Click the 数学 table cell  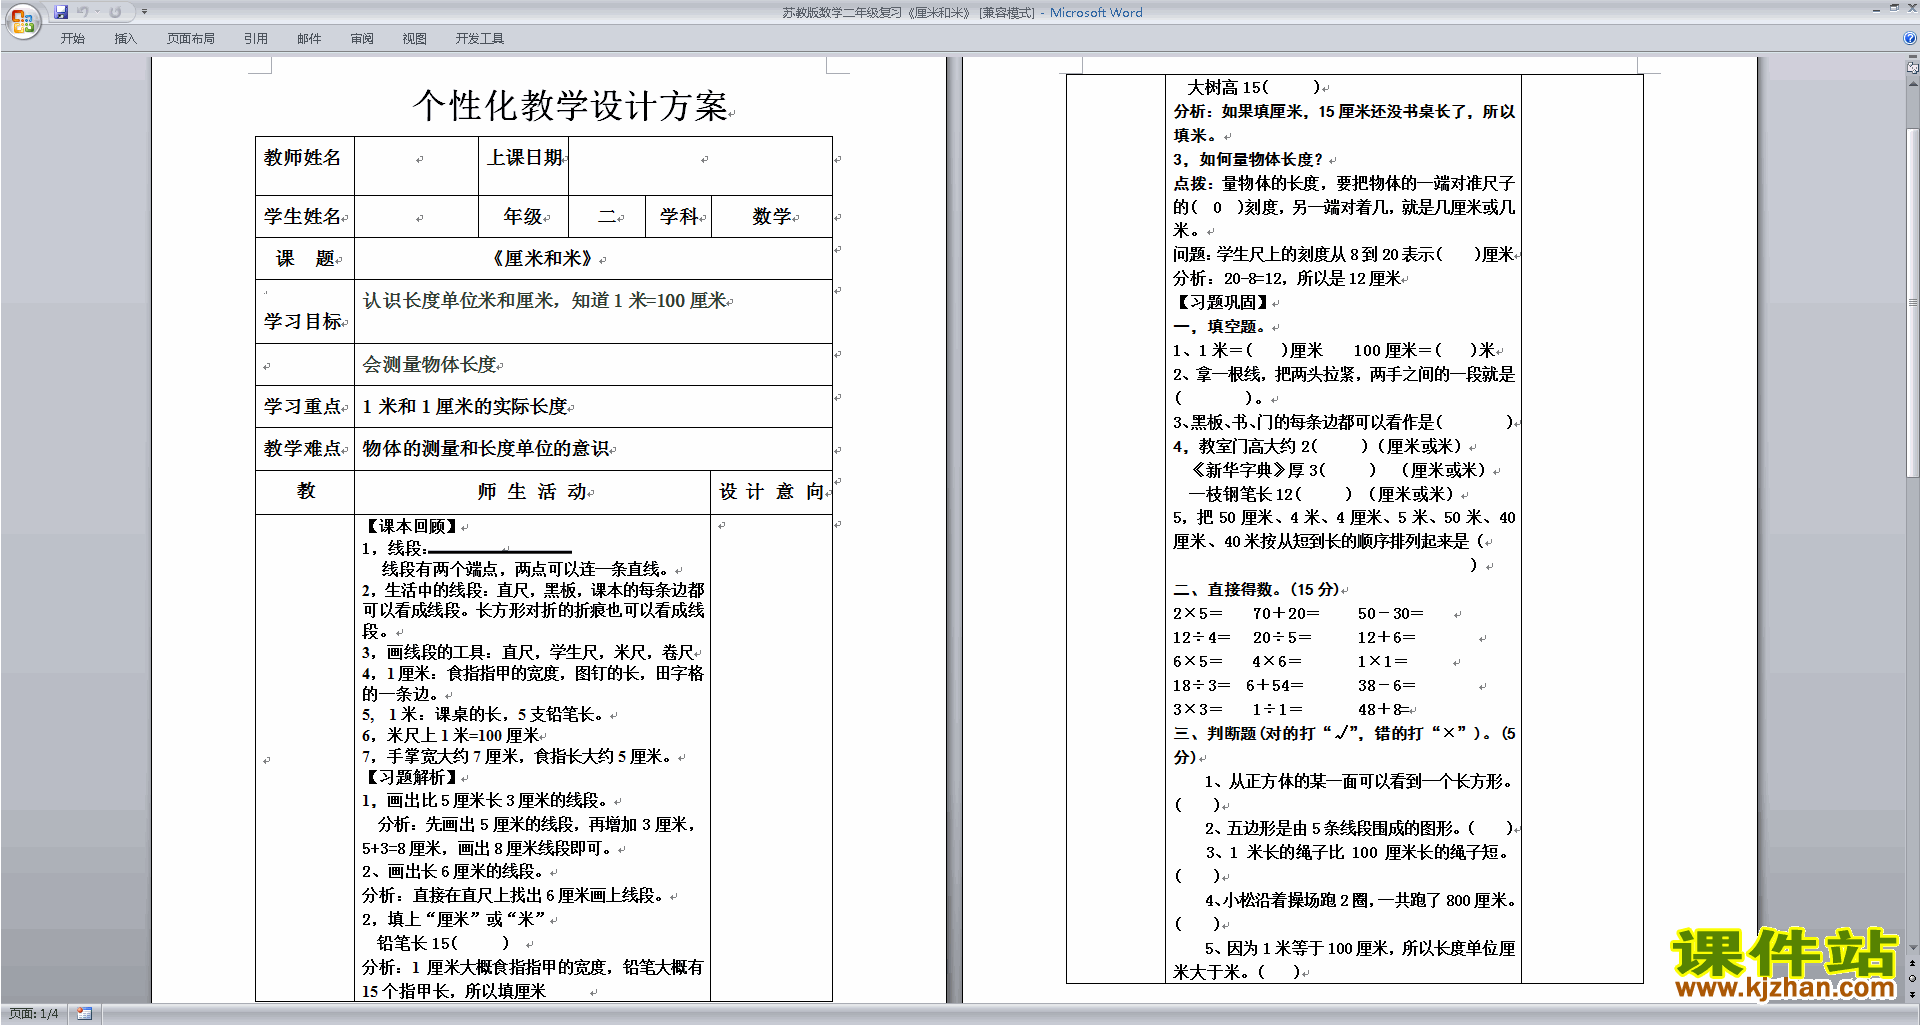[772, 216]
